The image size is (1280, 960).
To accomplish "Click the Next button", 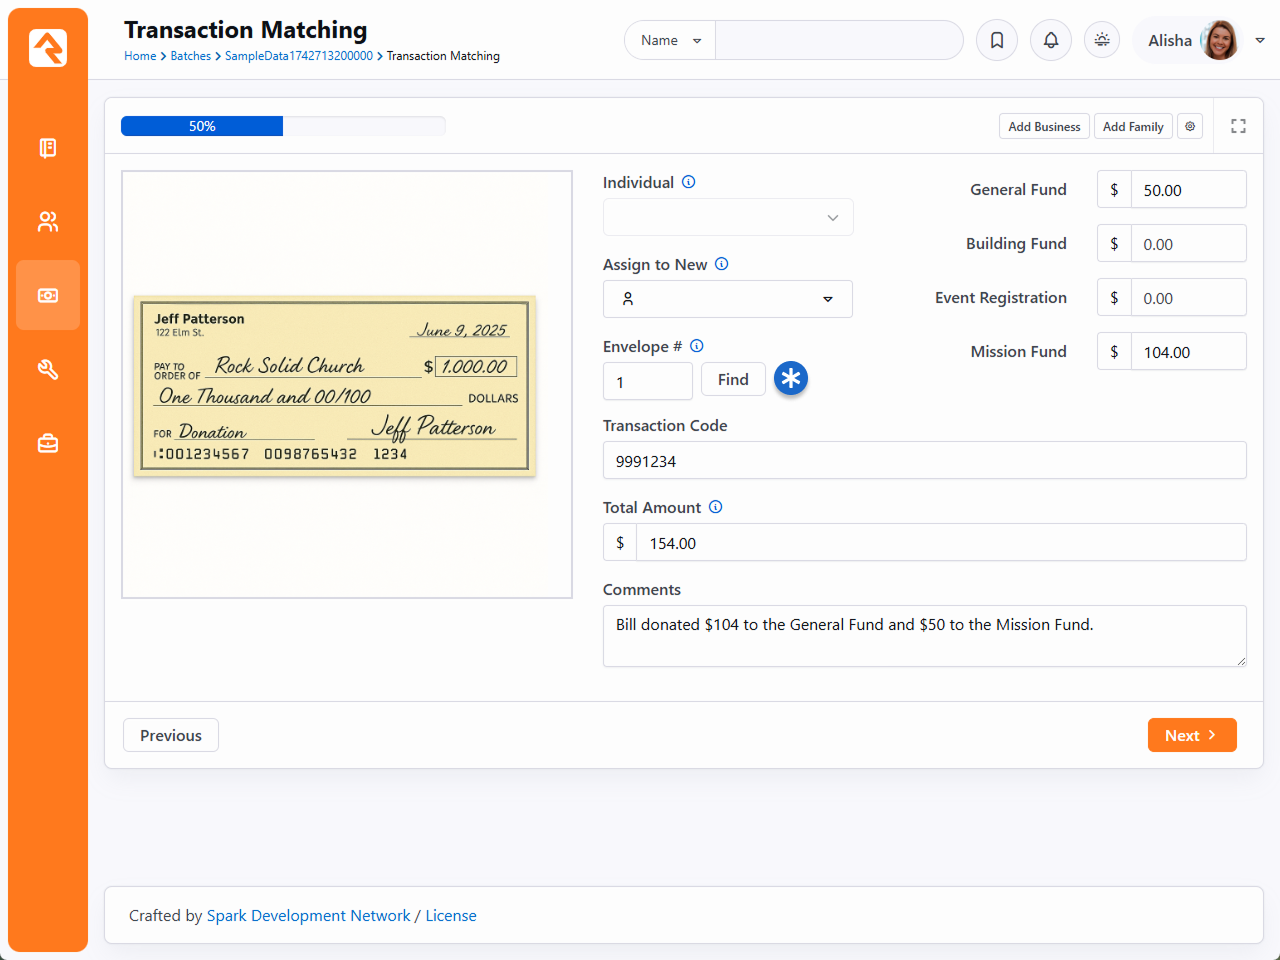I will coord(1191,735).
